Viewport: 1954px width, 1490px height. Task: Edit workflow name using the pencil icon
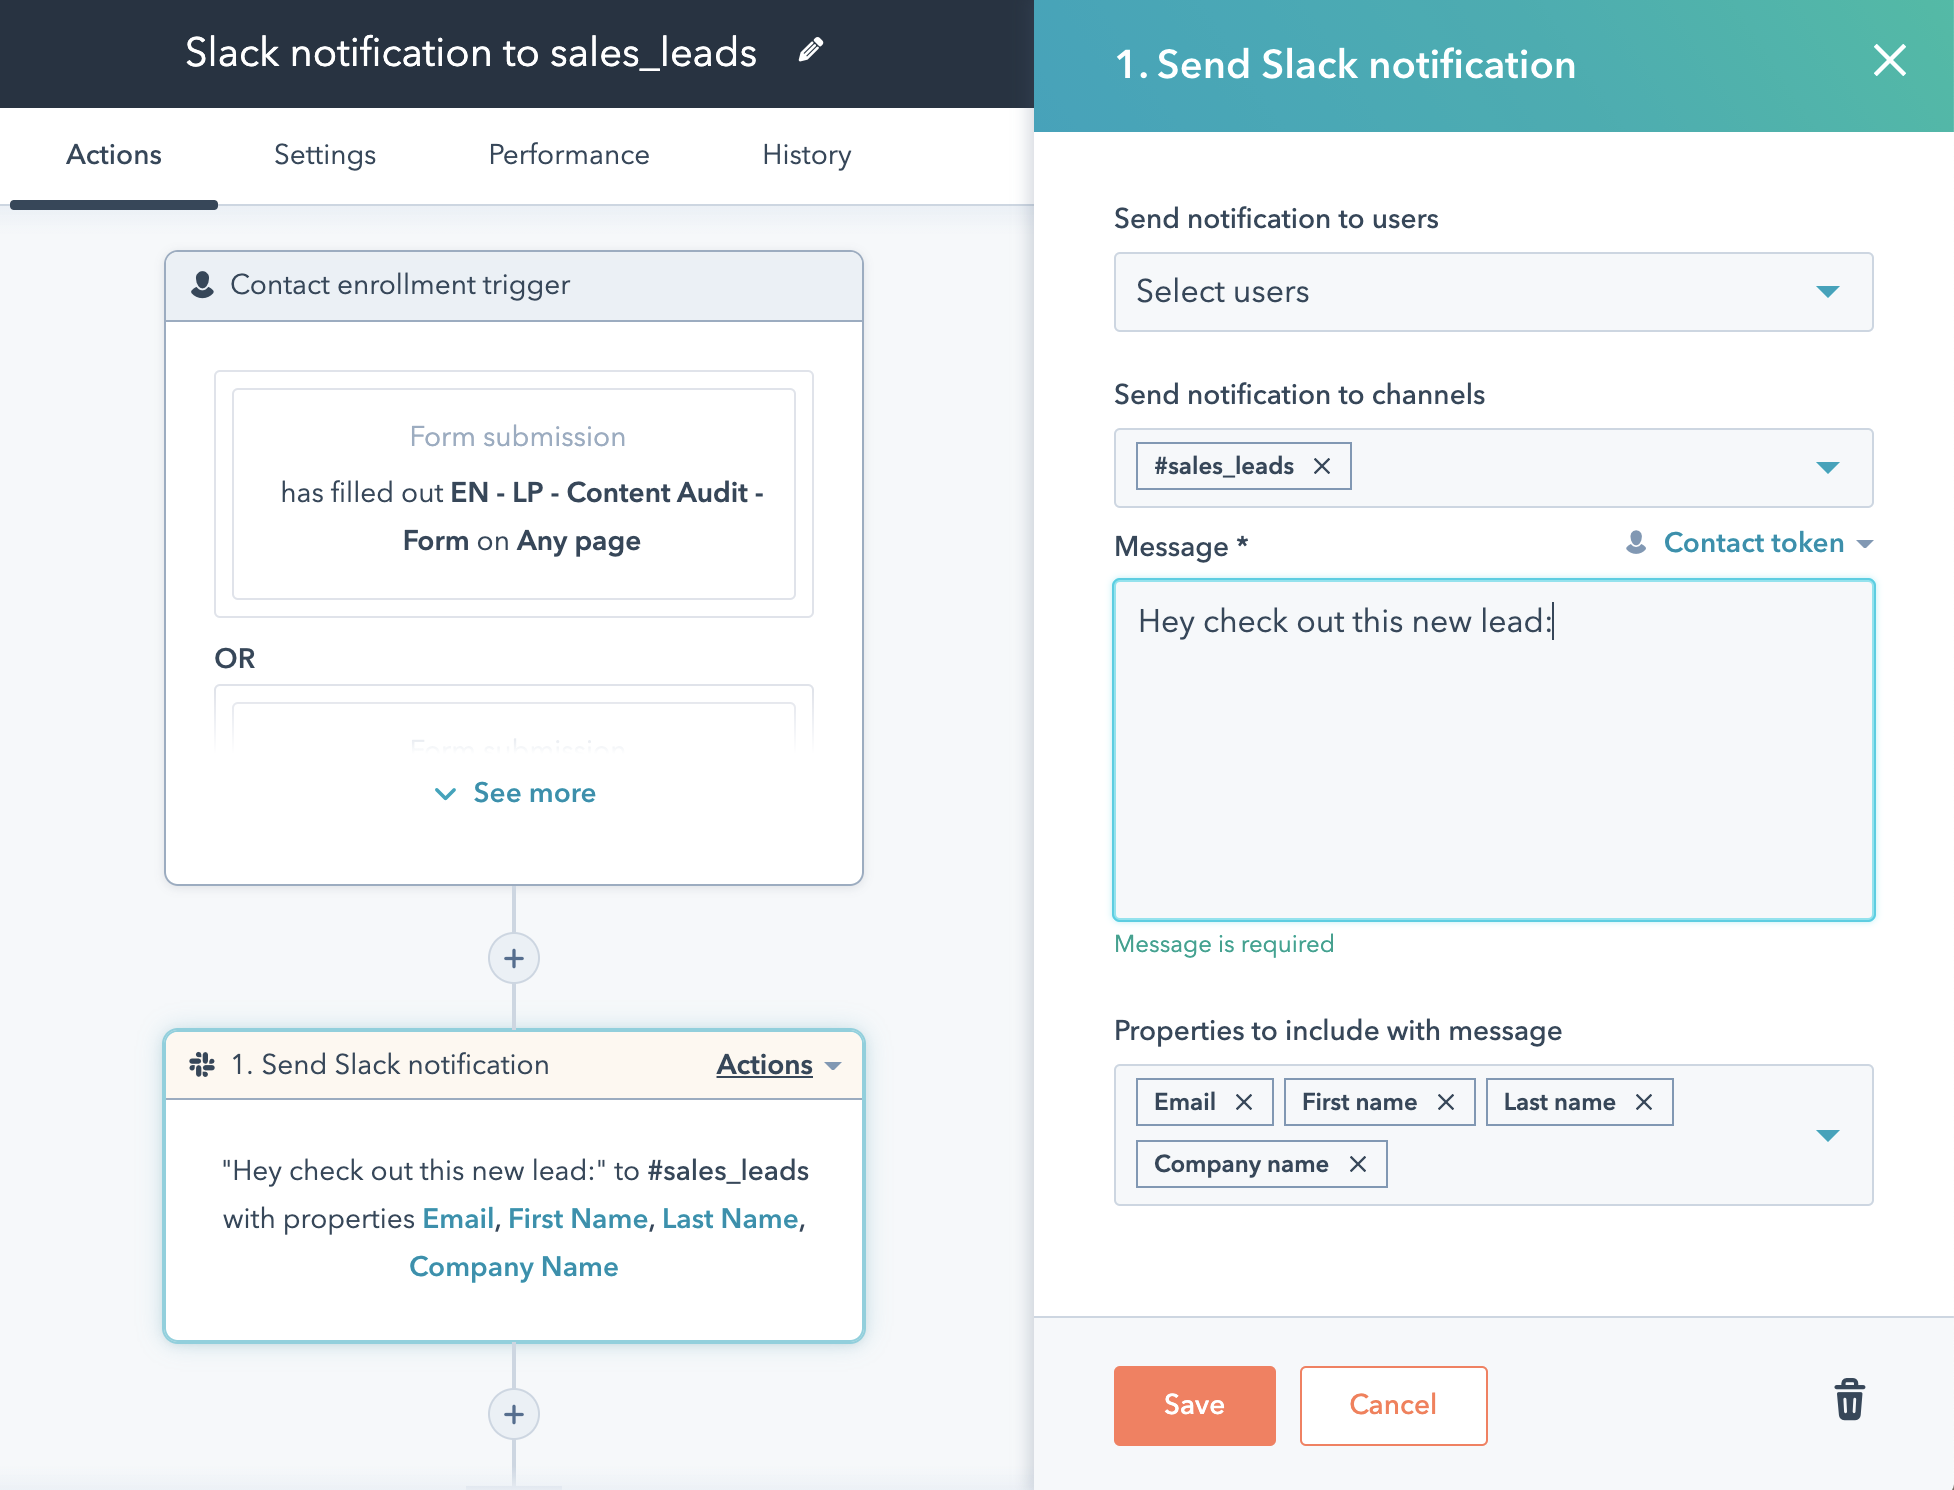(811, 48)
